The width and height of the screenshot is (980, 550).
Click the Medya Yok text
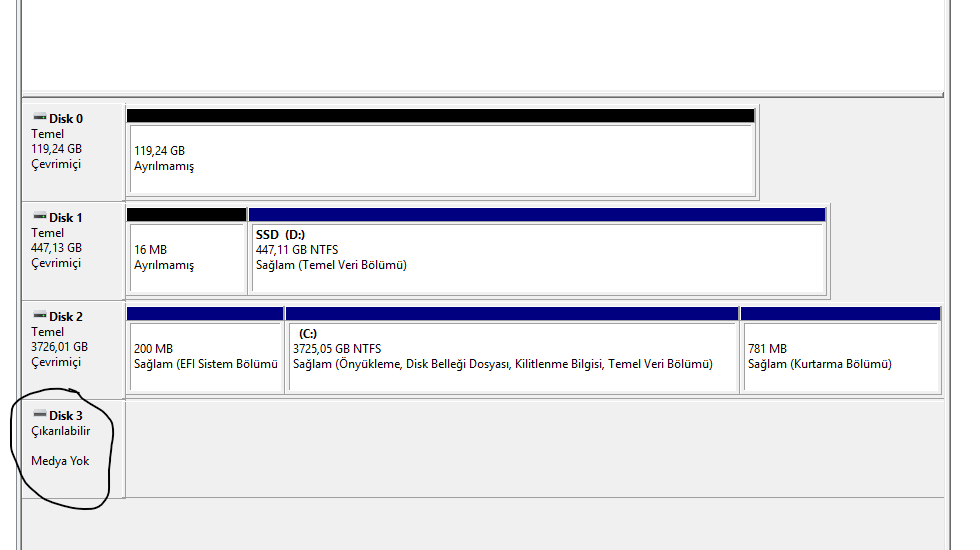click(60, 461)
